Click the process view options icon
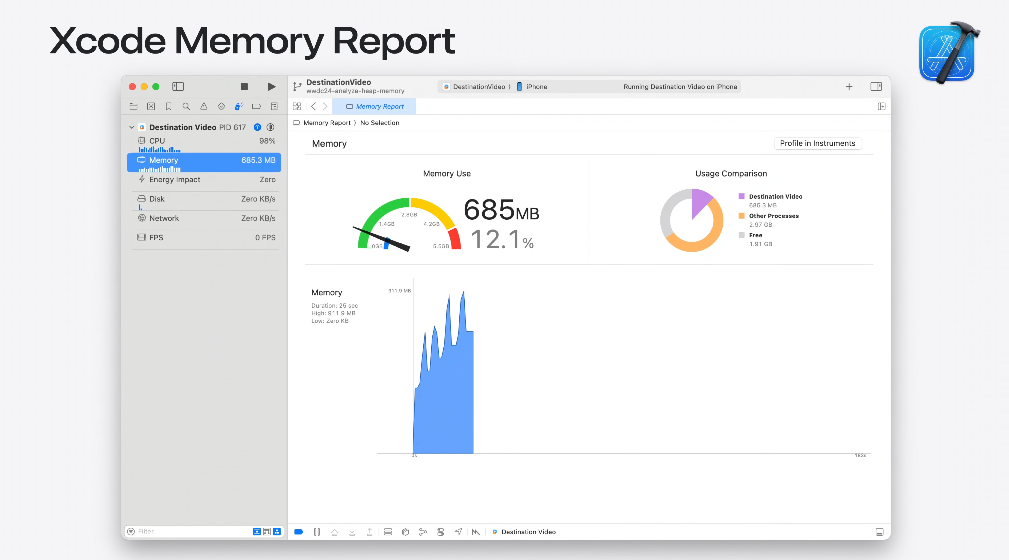This screenshot has height=560, width=1009. [271, 127]
